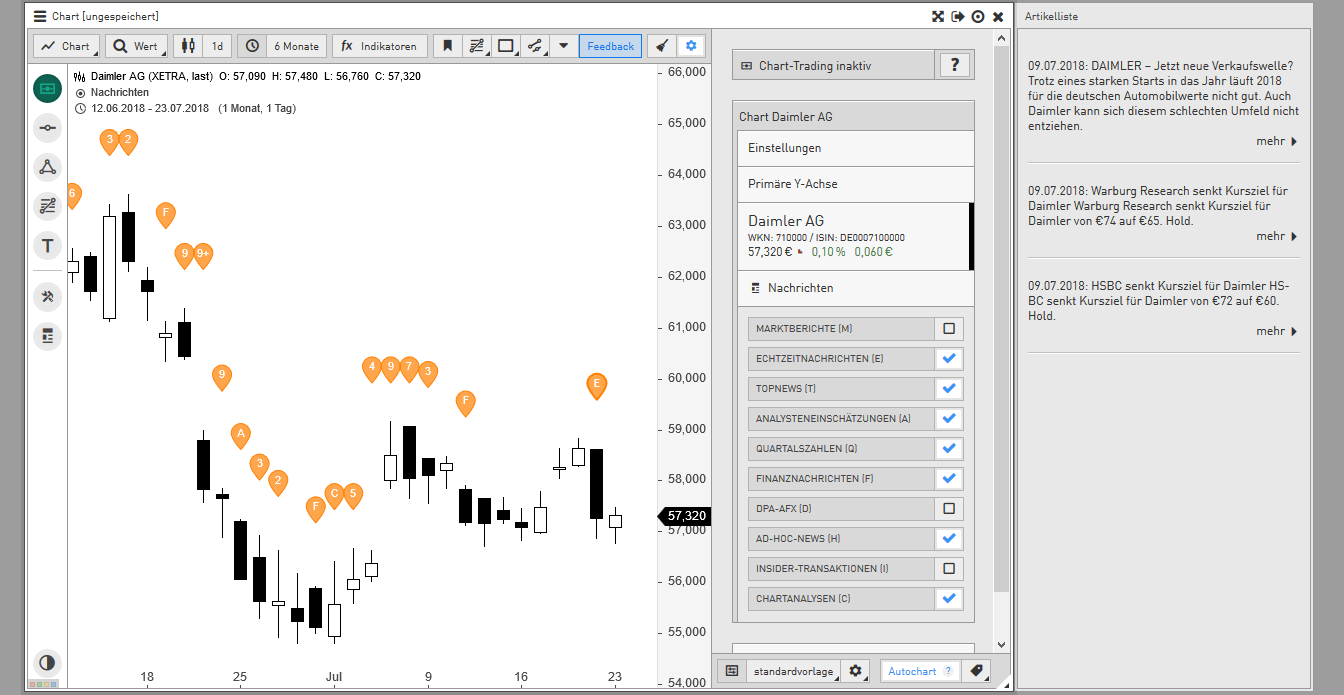
Task: Open the price tag icon menu
Action: click(977, 671)
